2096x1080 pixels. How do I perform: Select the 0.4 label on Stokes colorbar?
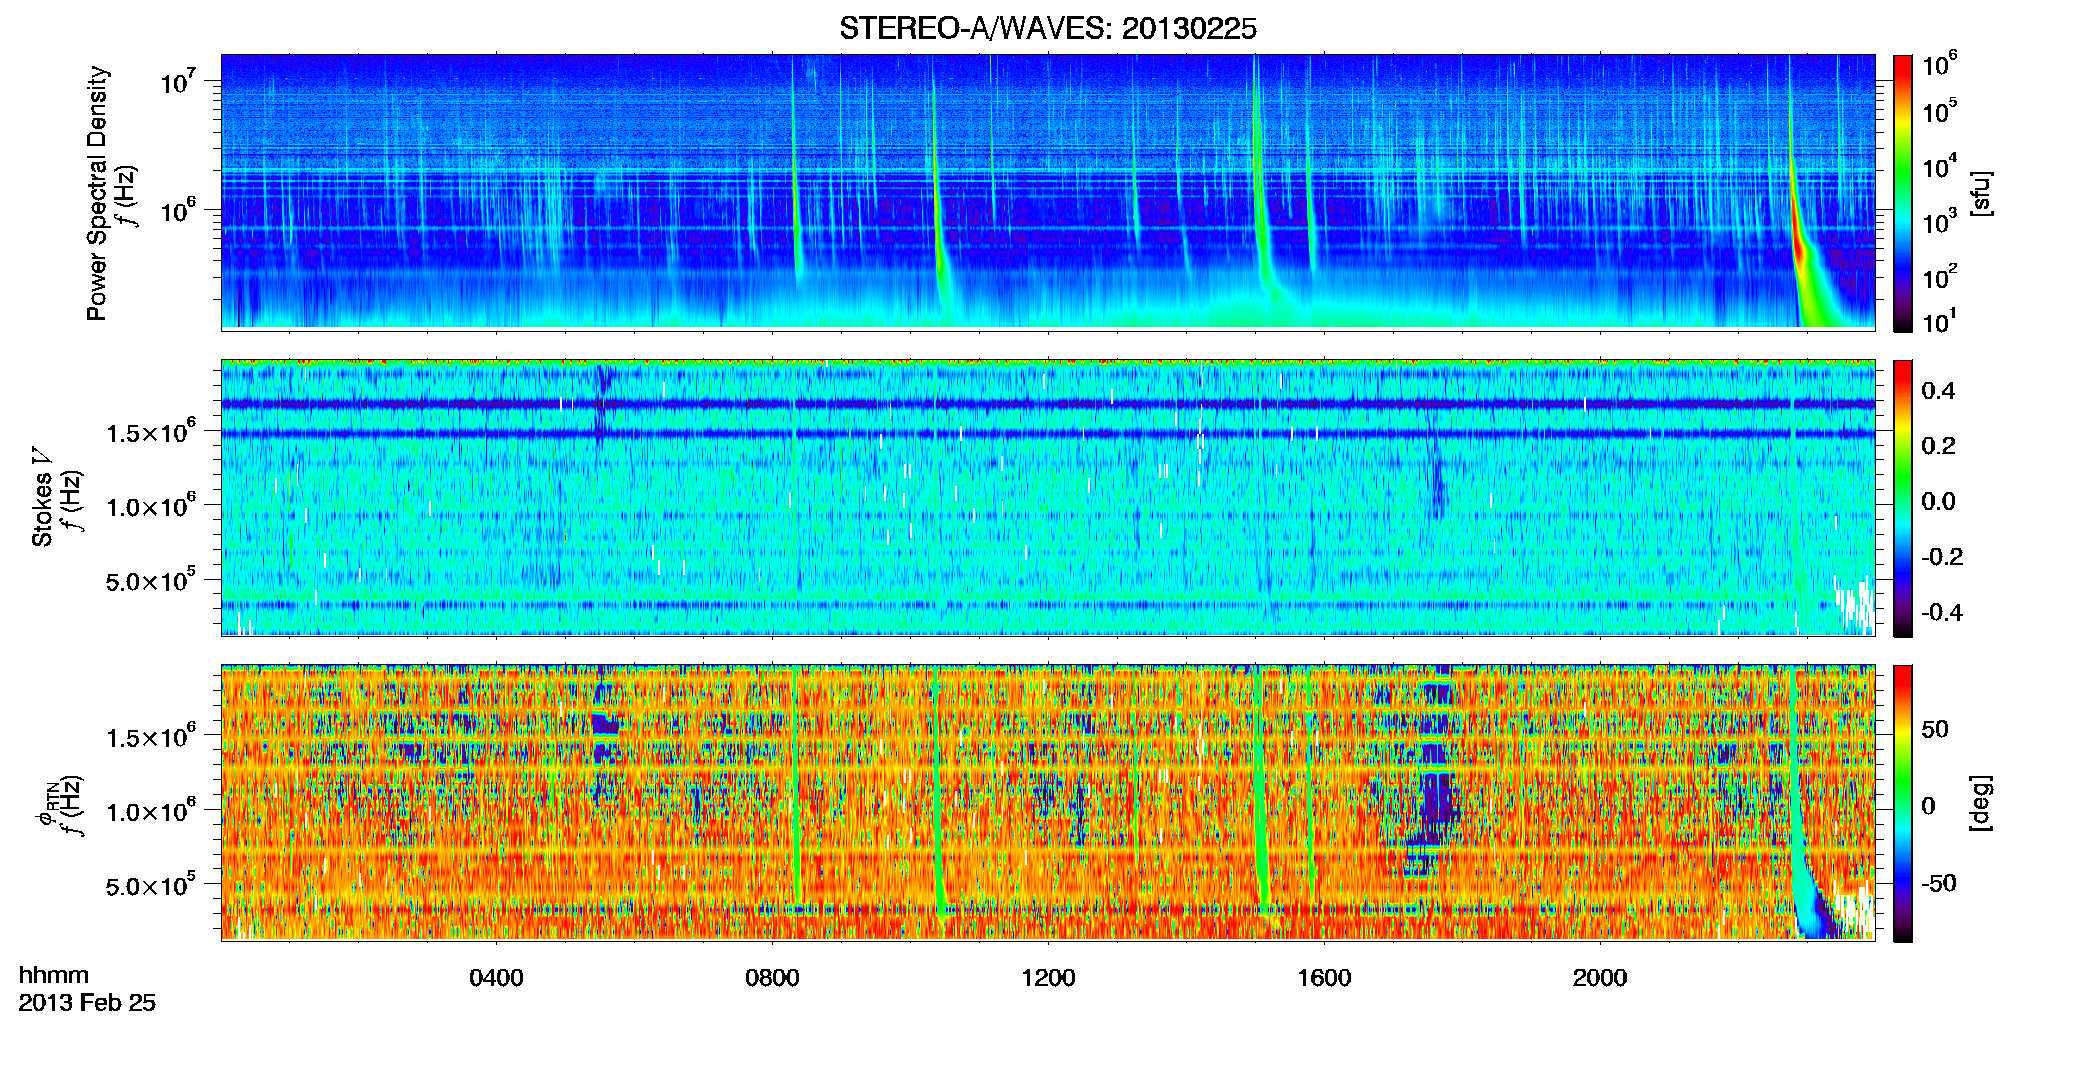pos(1938,391)
